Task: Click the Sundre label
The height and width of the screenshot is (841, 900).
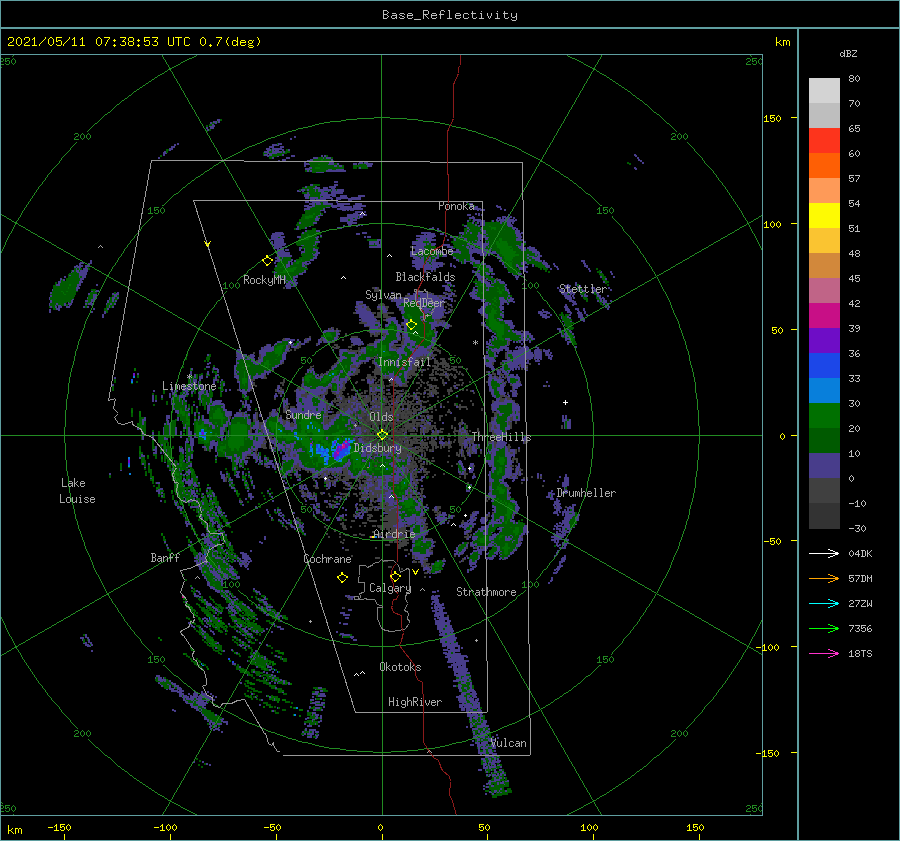Action: pyautogui.click(x=303, y=414)
